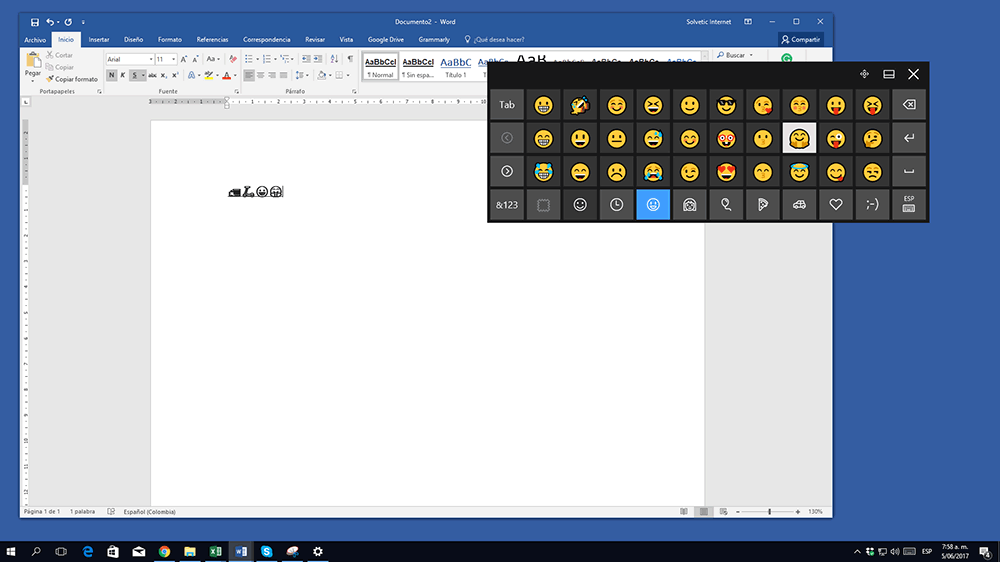
Task: Toggle strikethrough (abc) formatting
Action: point(152,75)
